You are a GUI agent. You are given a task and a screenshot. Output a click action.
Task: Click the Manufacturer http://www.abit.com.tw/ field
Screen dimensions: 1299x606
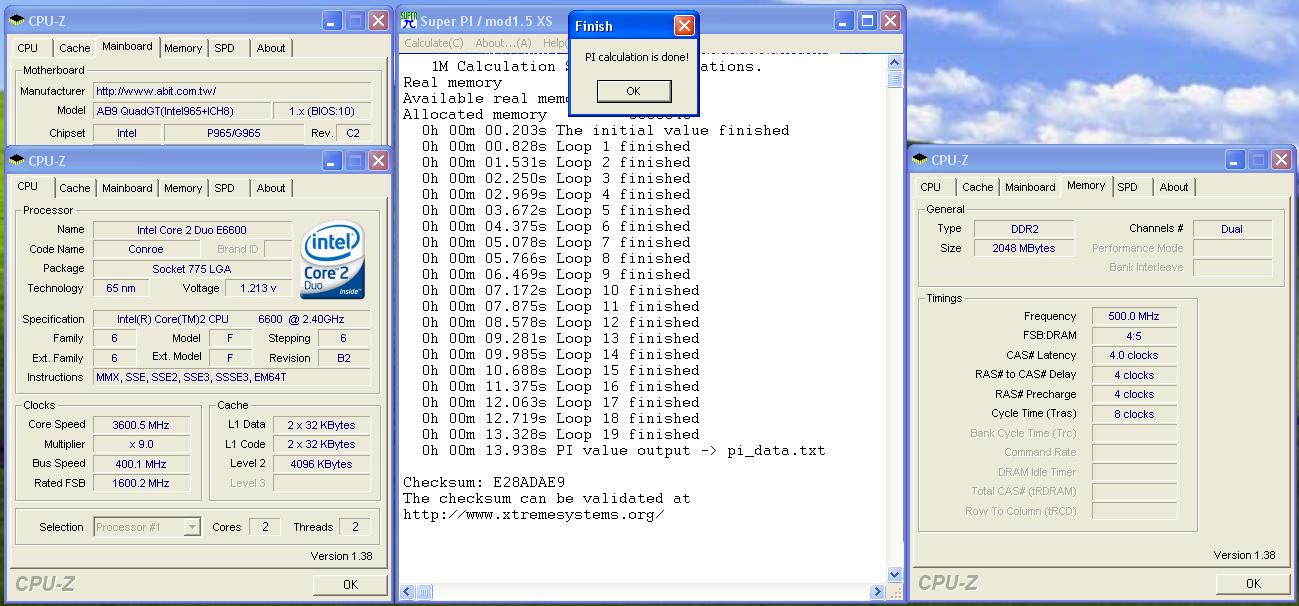(x=232, y=91)
